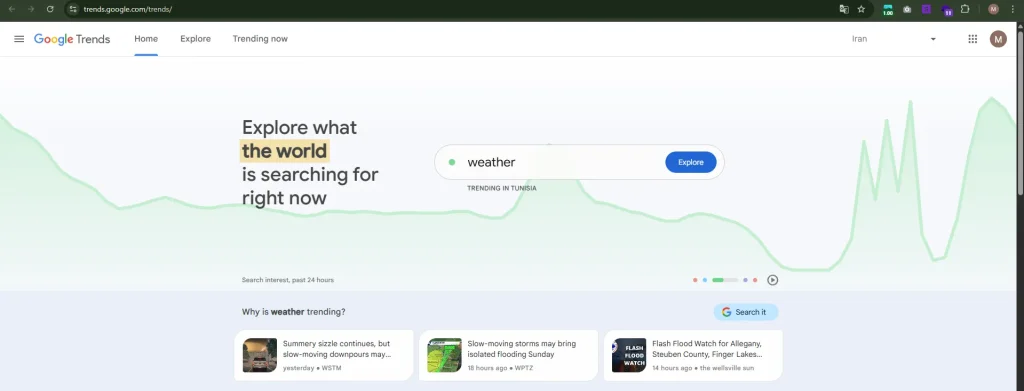The height and width of the screenshot is (391, 1024).
Task: Click the WPTZ storm map thumbnail
Action: click(x=444, y=355)
